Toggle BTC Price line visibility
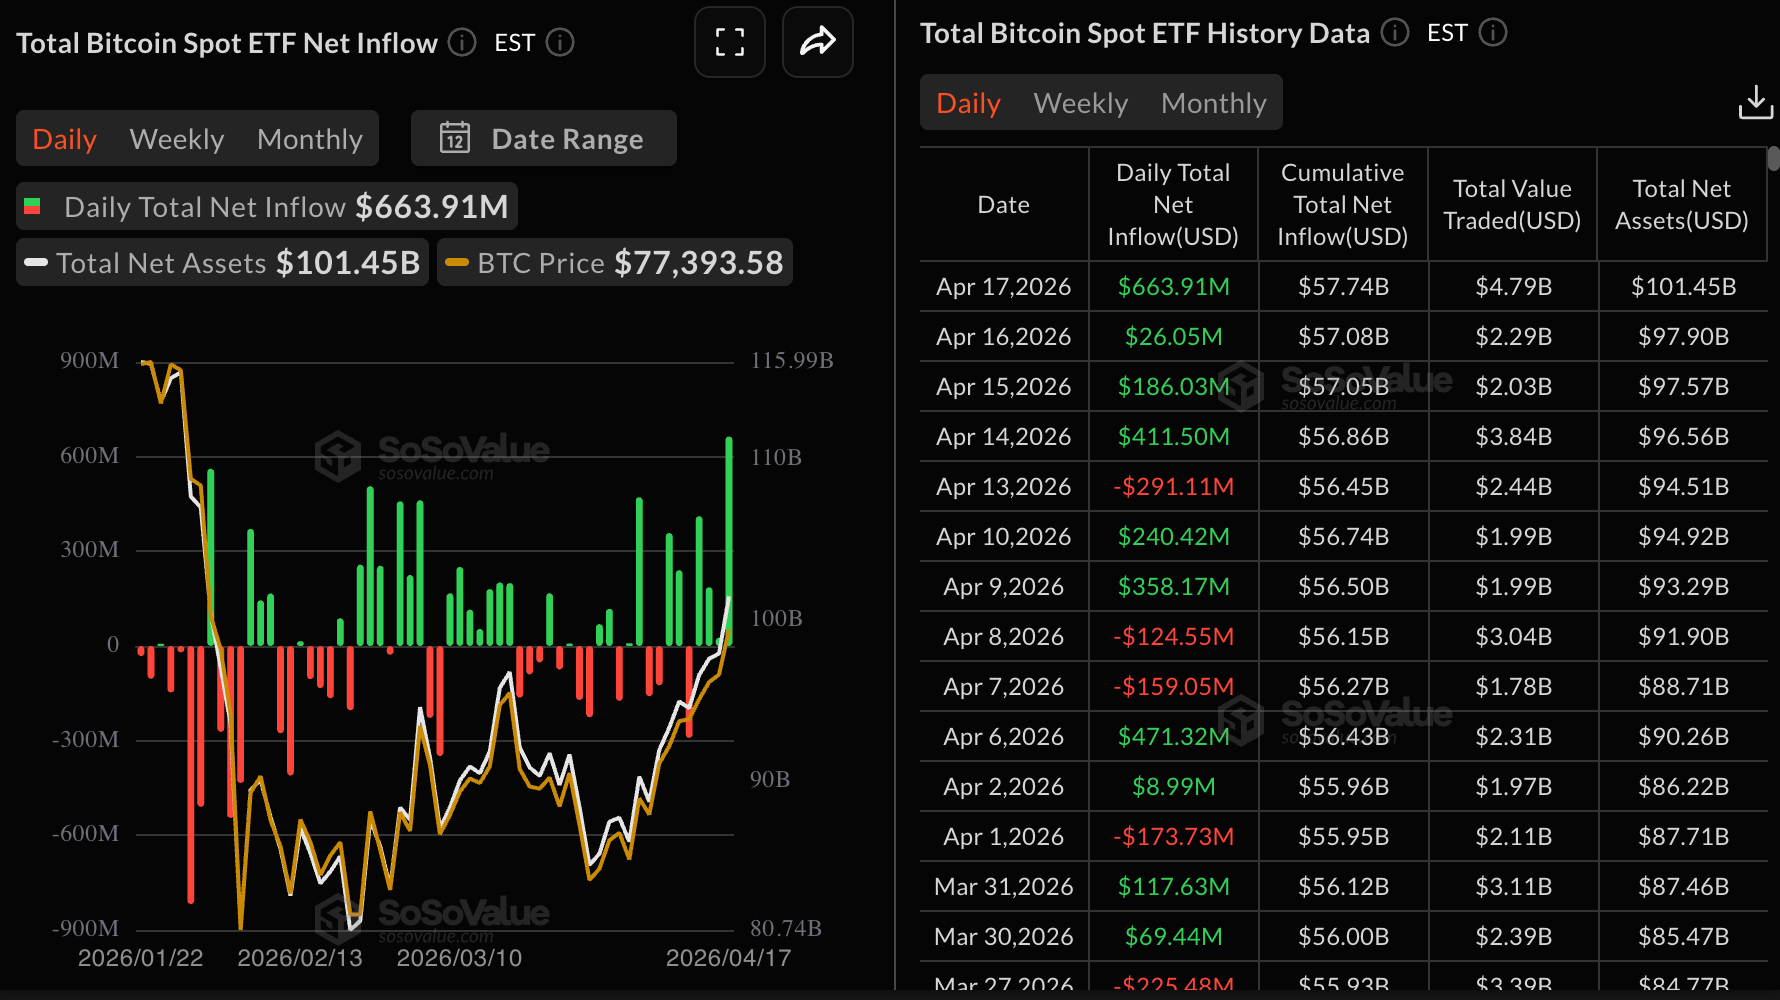The height and width of the screenshot is (1000, 1780). pyautogui.click(x=614, y=263)
